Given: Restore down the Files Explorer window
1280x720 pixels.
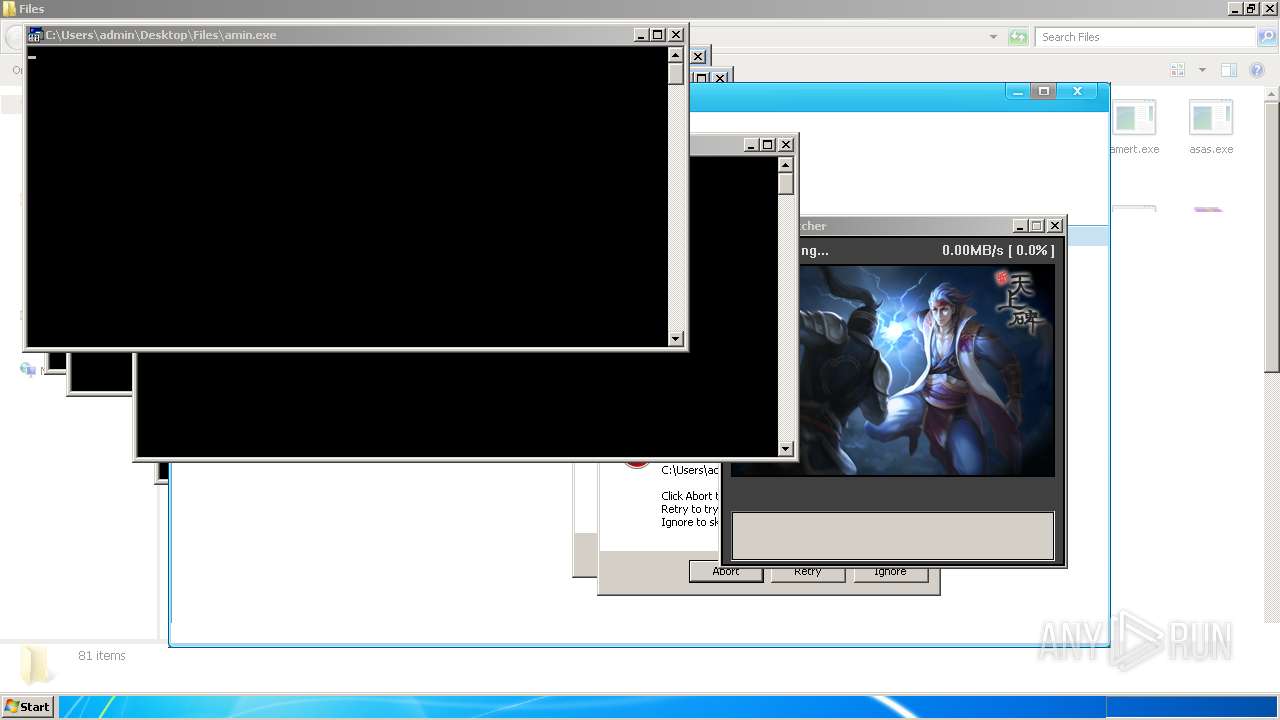Looking at the screenshot, I should (1251, 8).
